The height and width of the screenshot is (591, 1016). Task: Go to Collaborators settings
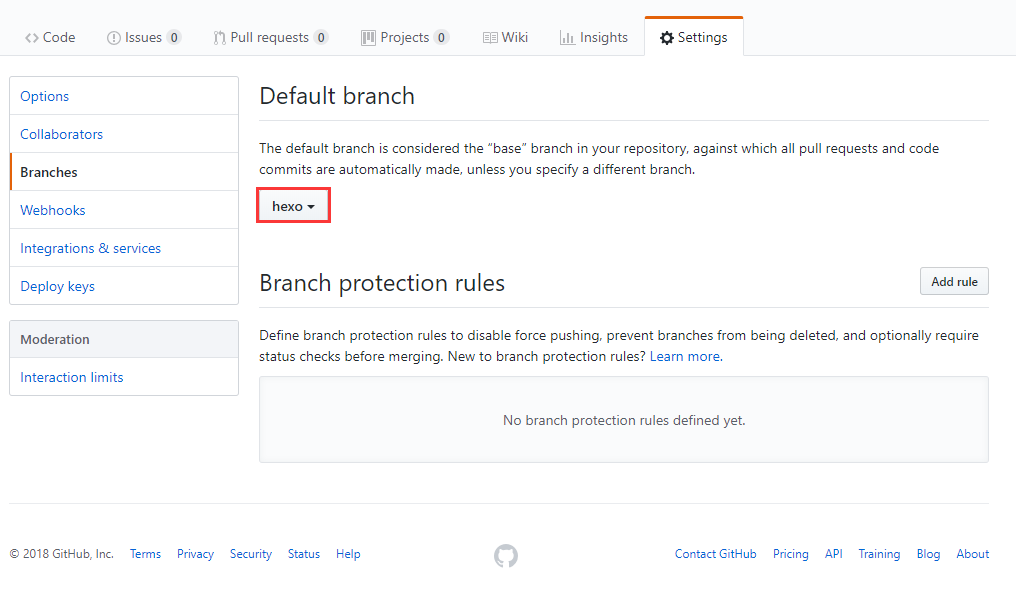pyautogui.click(x=61, y=134)
